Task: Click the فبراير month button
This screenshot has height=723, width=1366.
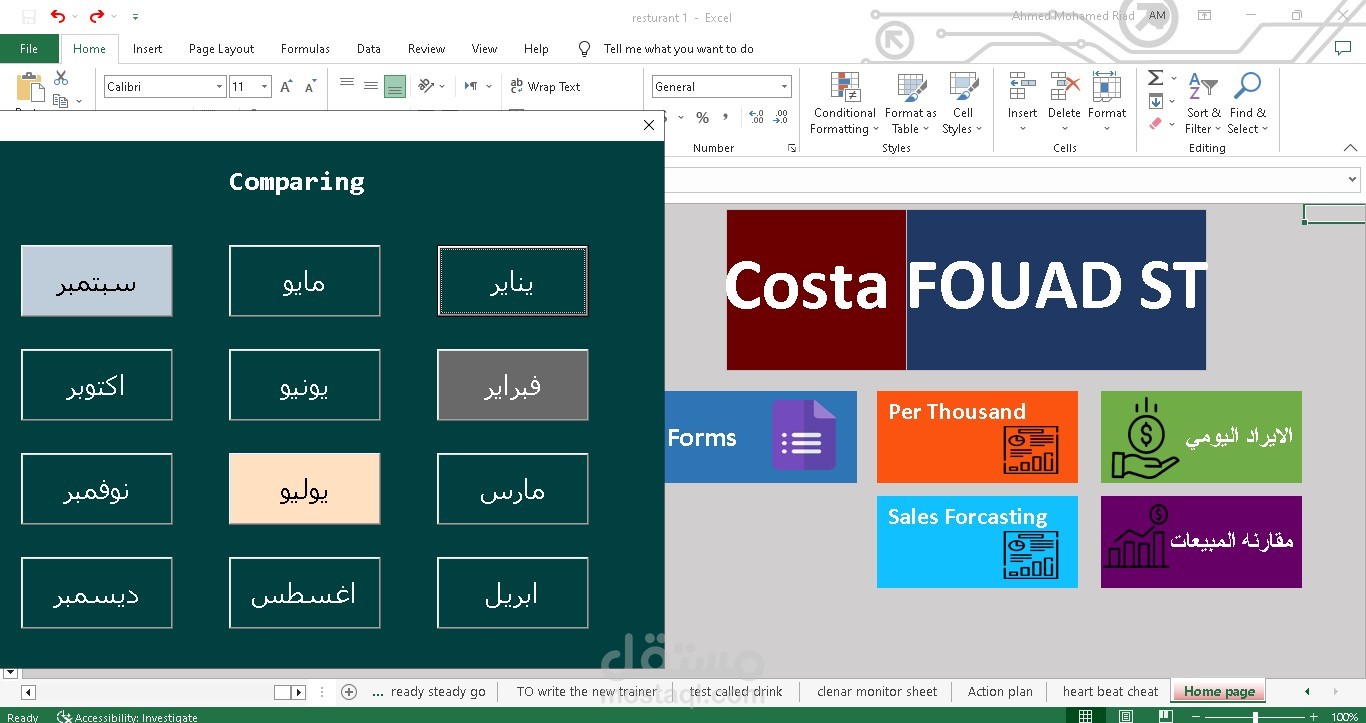Action: (x=513, y=385)
